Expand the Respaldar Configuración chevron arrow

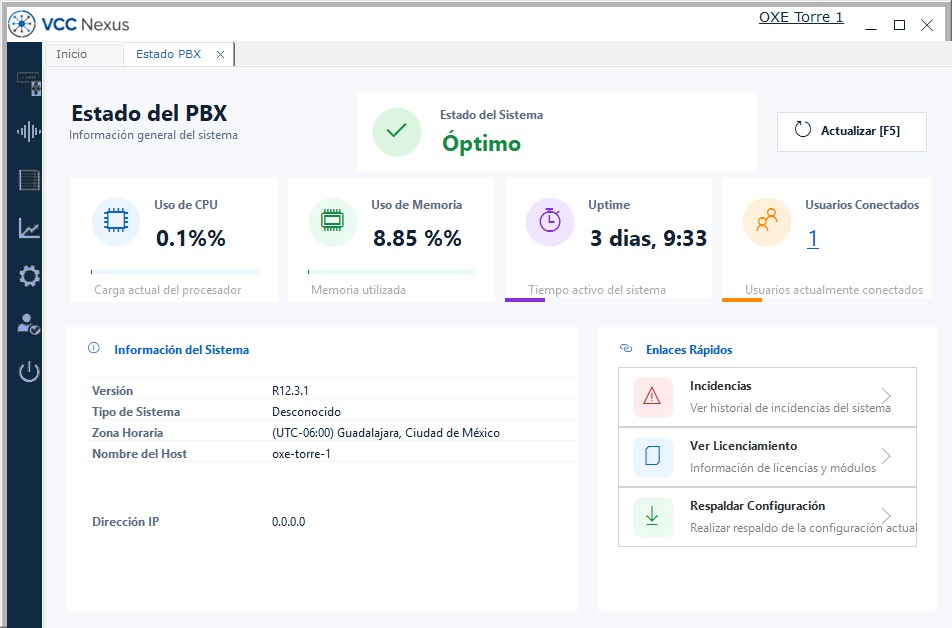tap(886, 516)
